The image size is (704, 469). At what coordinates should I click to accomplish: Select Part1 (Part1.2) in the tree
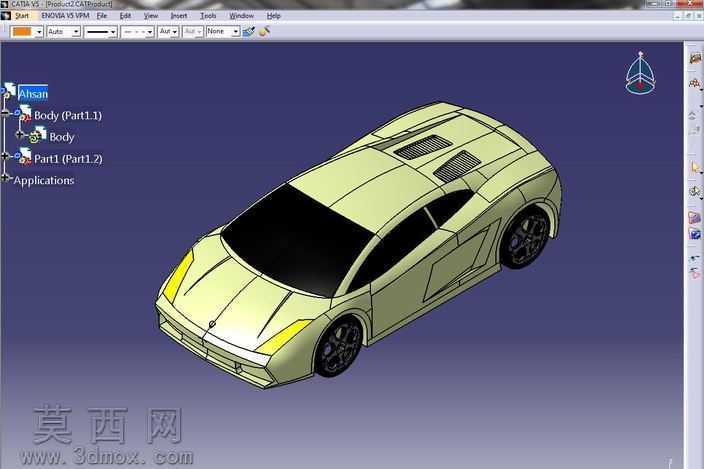pos(68,158)
